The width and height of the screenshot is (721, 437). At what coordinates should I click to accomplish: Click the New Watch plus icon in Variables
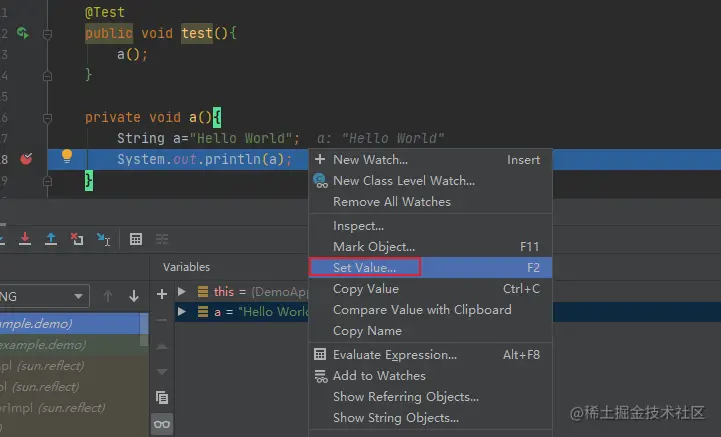(162, 294)
